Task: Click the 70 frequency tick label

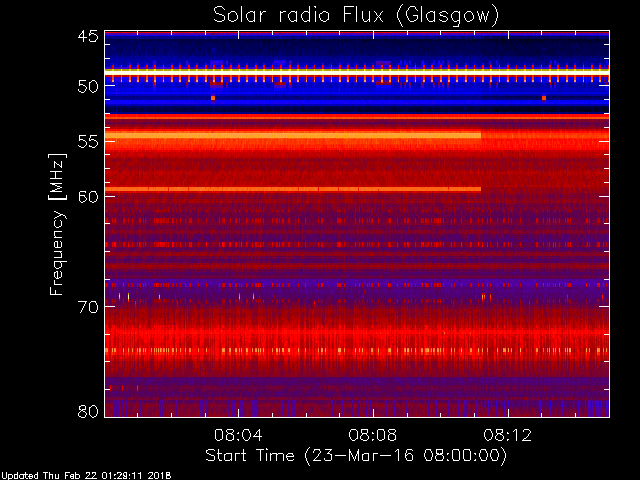Action: [x=88, y=307]
